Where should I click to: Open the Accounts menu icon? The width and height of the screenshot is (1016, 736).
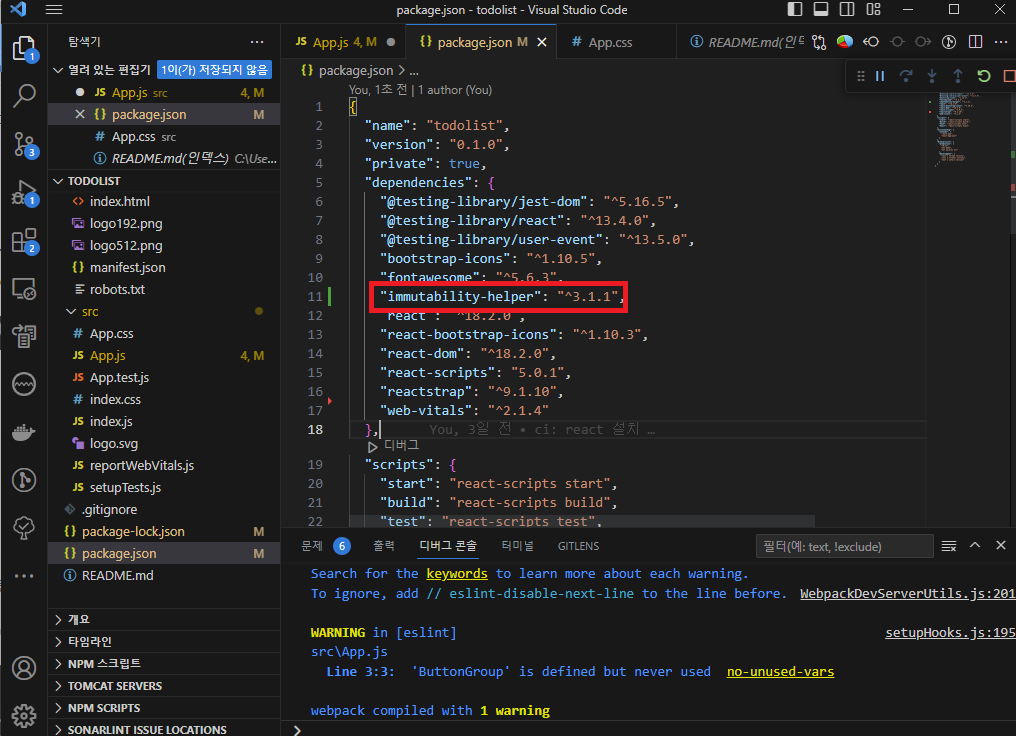coord(24,668)
